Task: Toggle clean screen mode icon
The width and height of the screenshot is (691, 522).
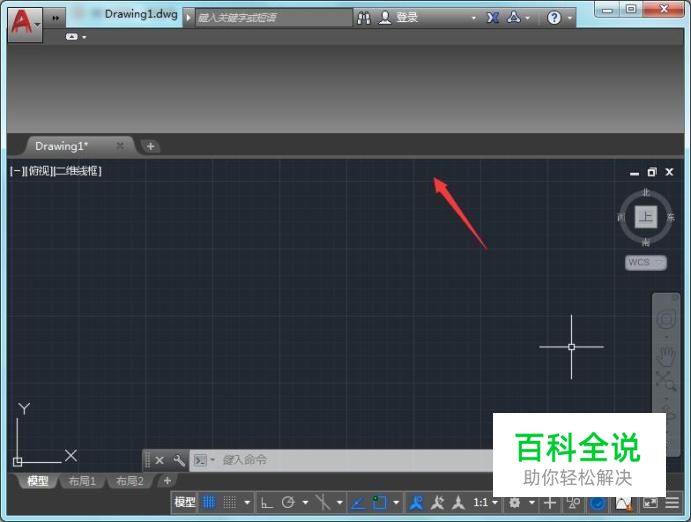Action: coord(650,503)
